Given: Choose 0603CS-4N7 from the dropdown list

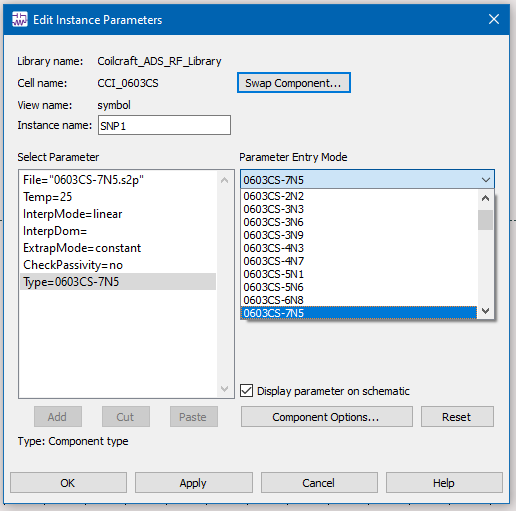Looking at the screenshot, I should point(359,261).
